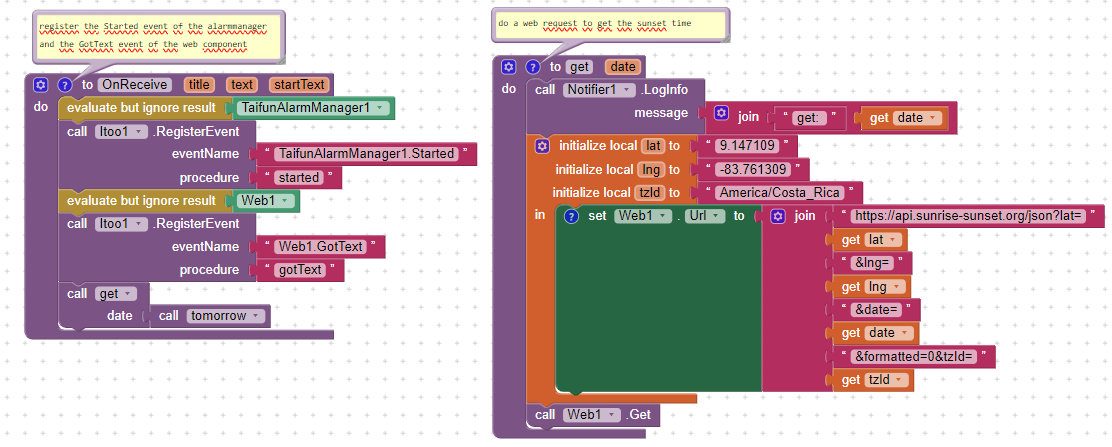Toggle the comment icon on the 'to get' procedure
The height and width of the screenshot is (447, 1112).
click(532, 67)
